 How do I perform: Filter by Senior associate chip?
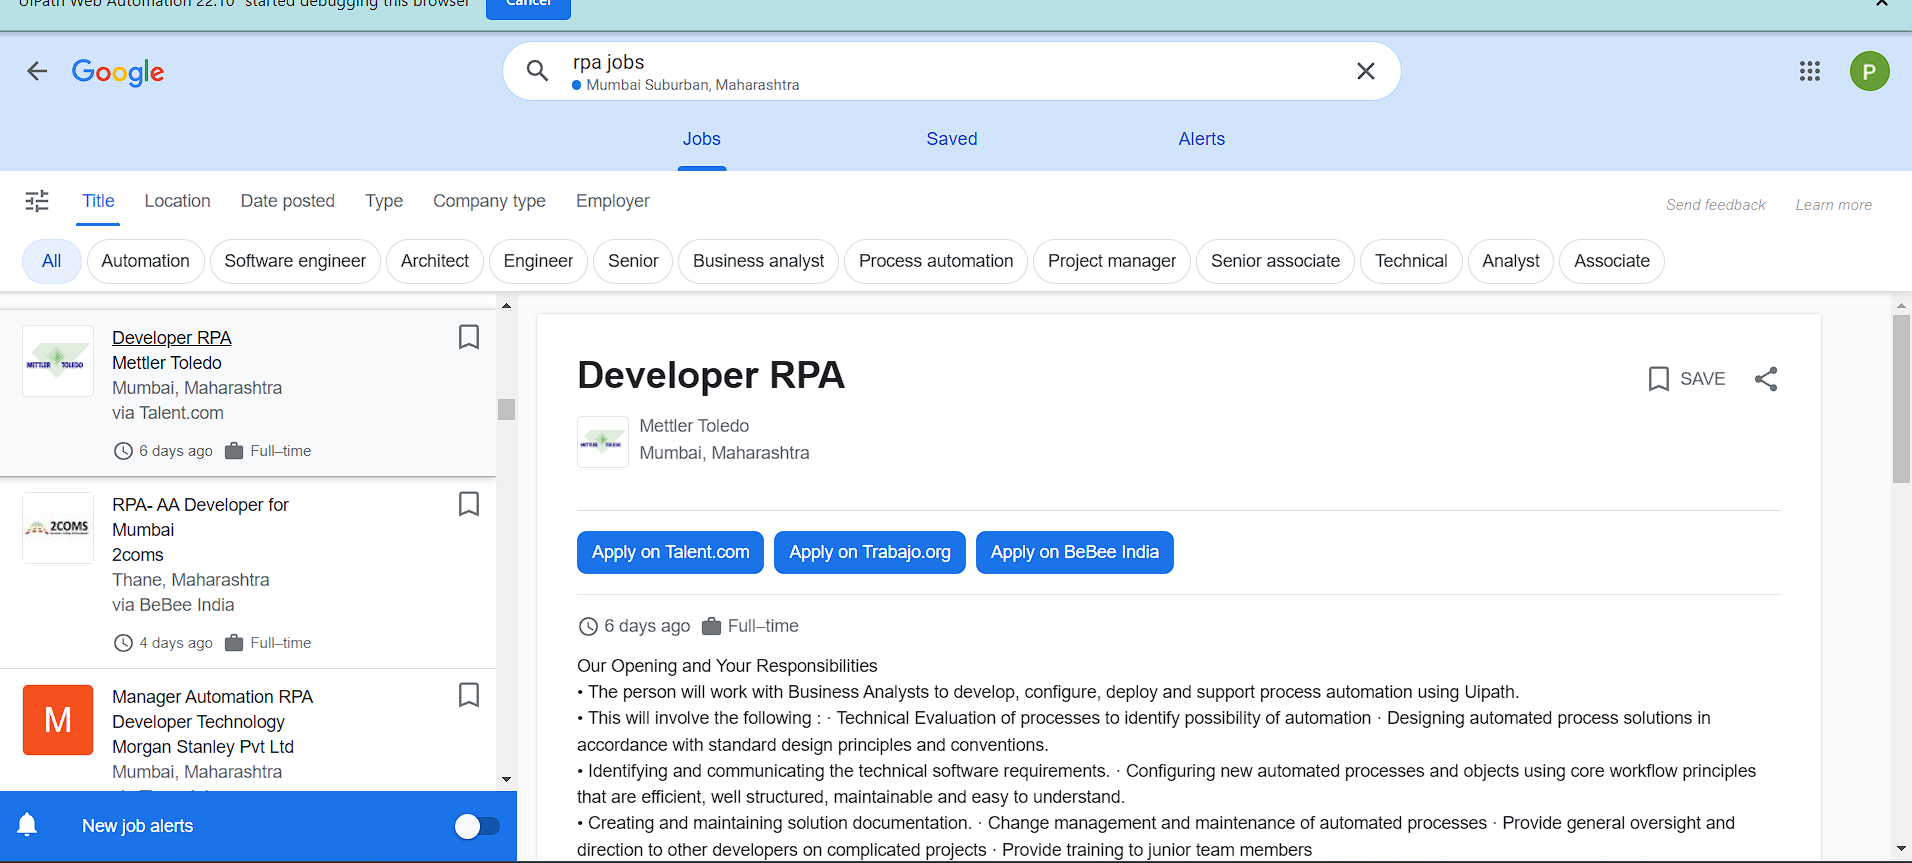click(x=1275, y=261)
